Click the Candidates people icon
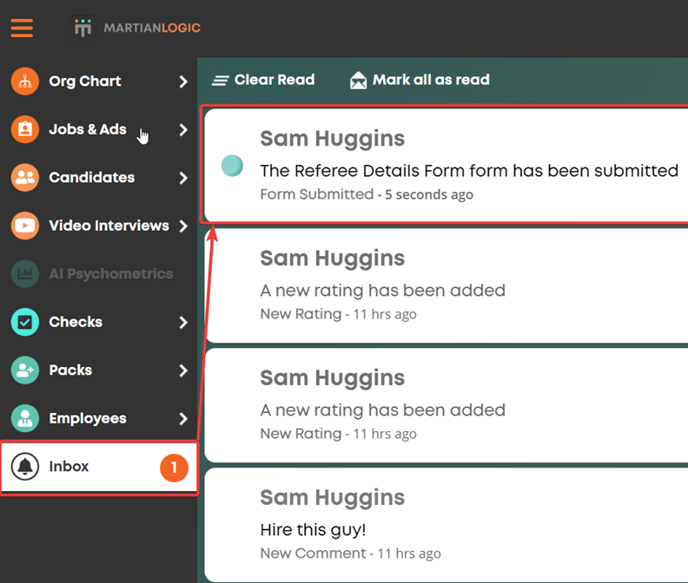The width and height of the screenshot is (688, 583). 25,177
